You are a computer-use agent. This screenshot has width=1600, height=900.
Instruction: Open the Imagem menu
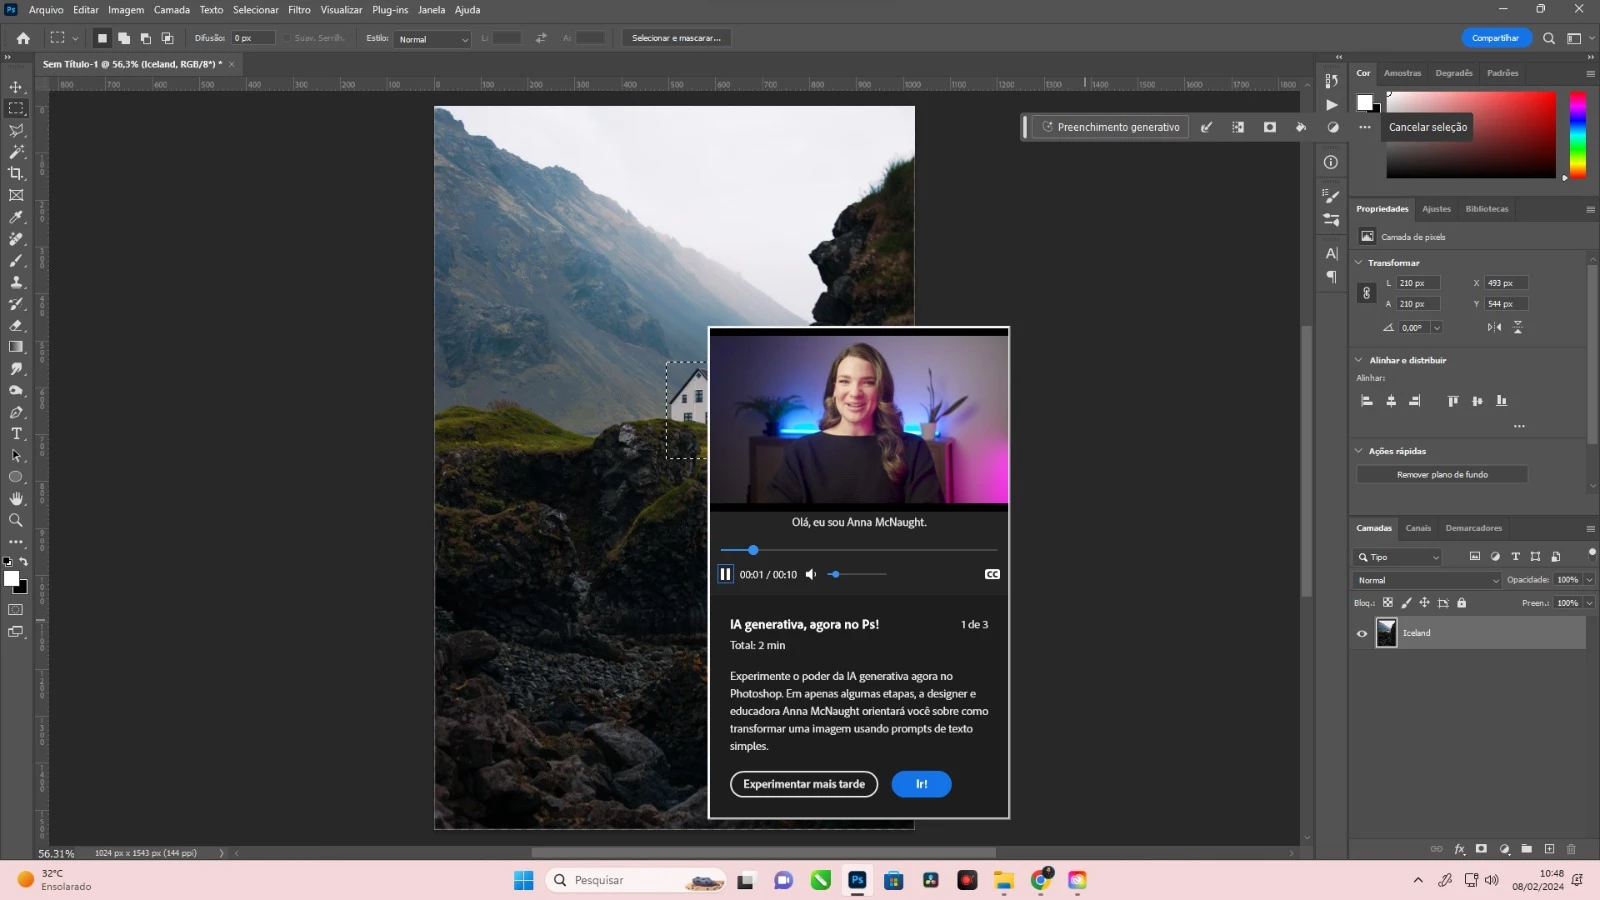pos(126,10)
